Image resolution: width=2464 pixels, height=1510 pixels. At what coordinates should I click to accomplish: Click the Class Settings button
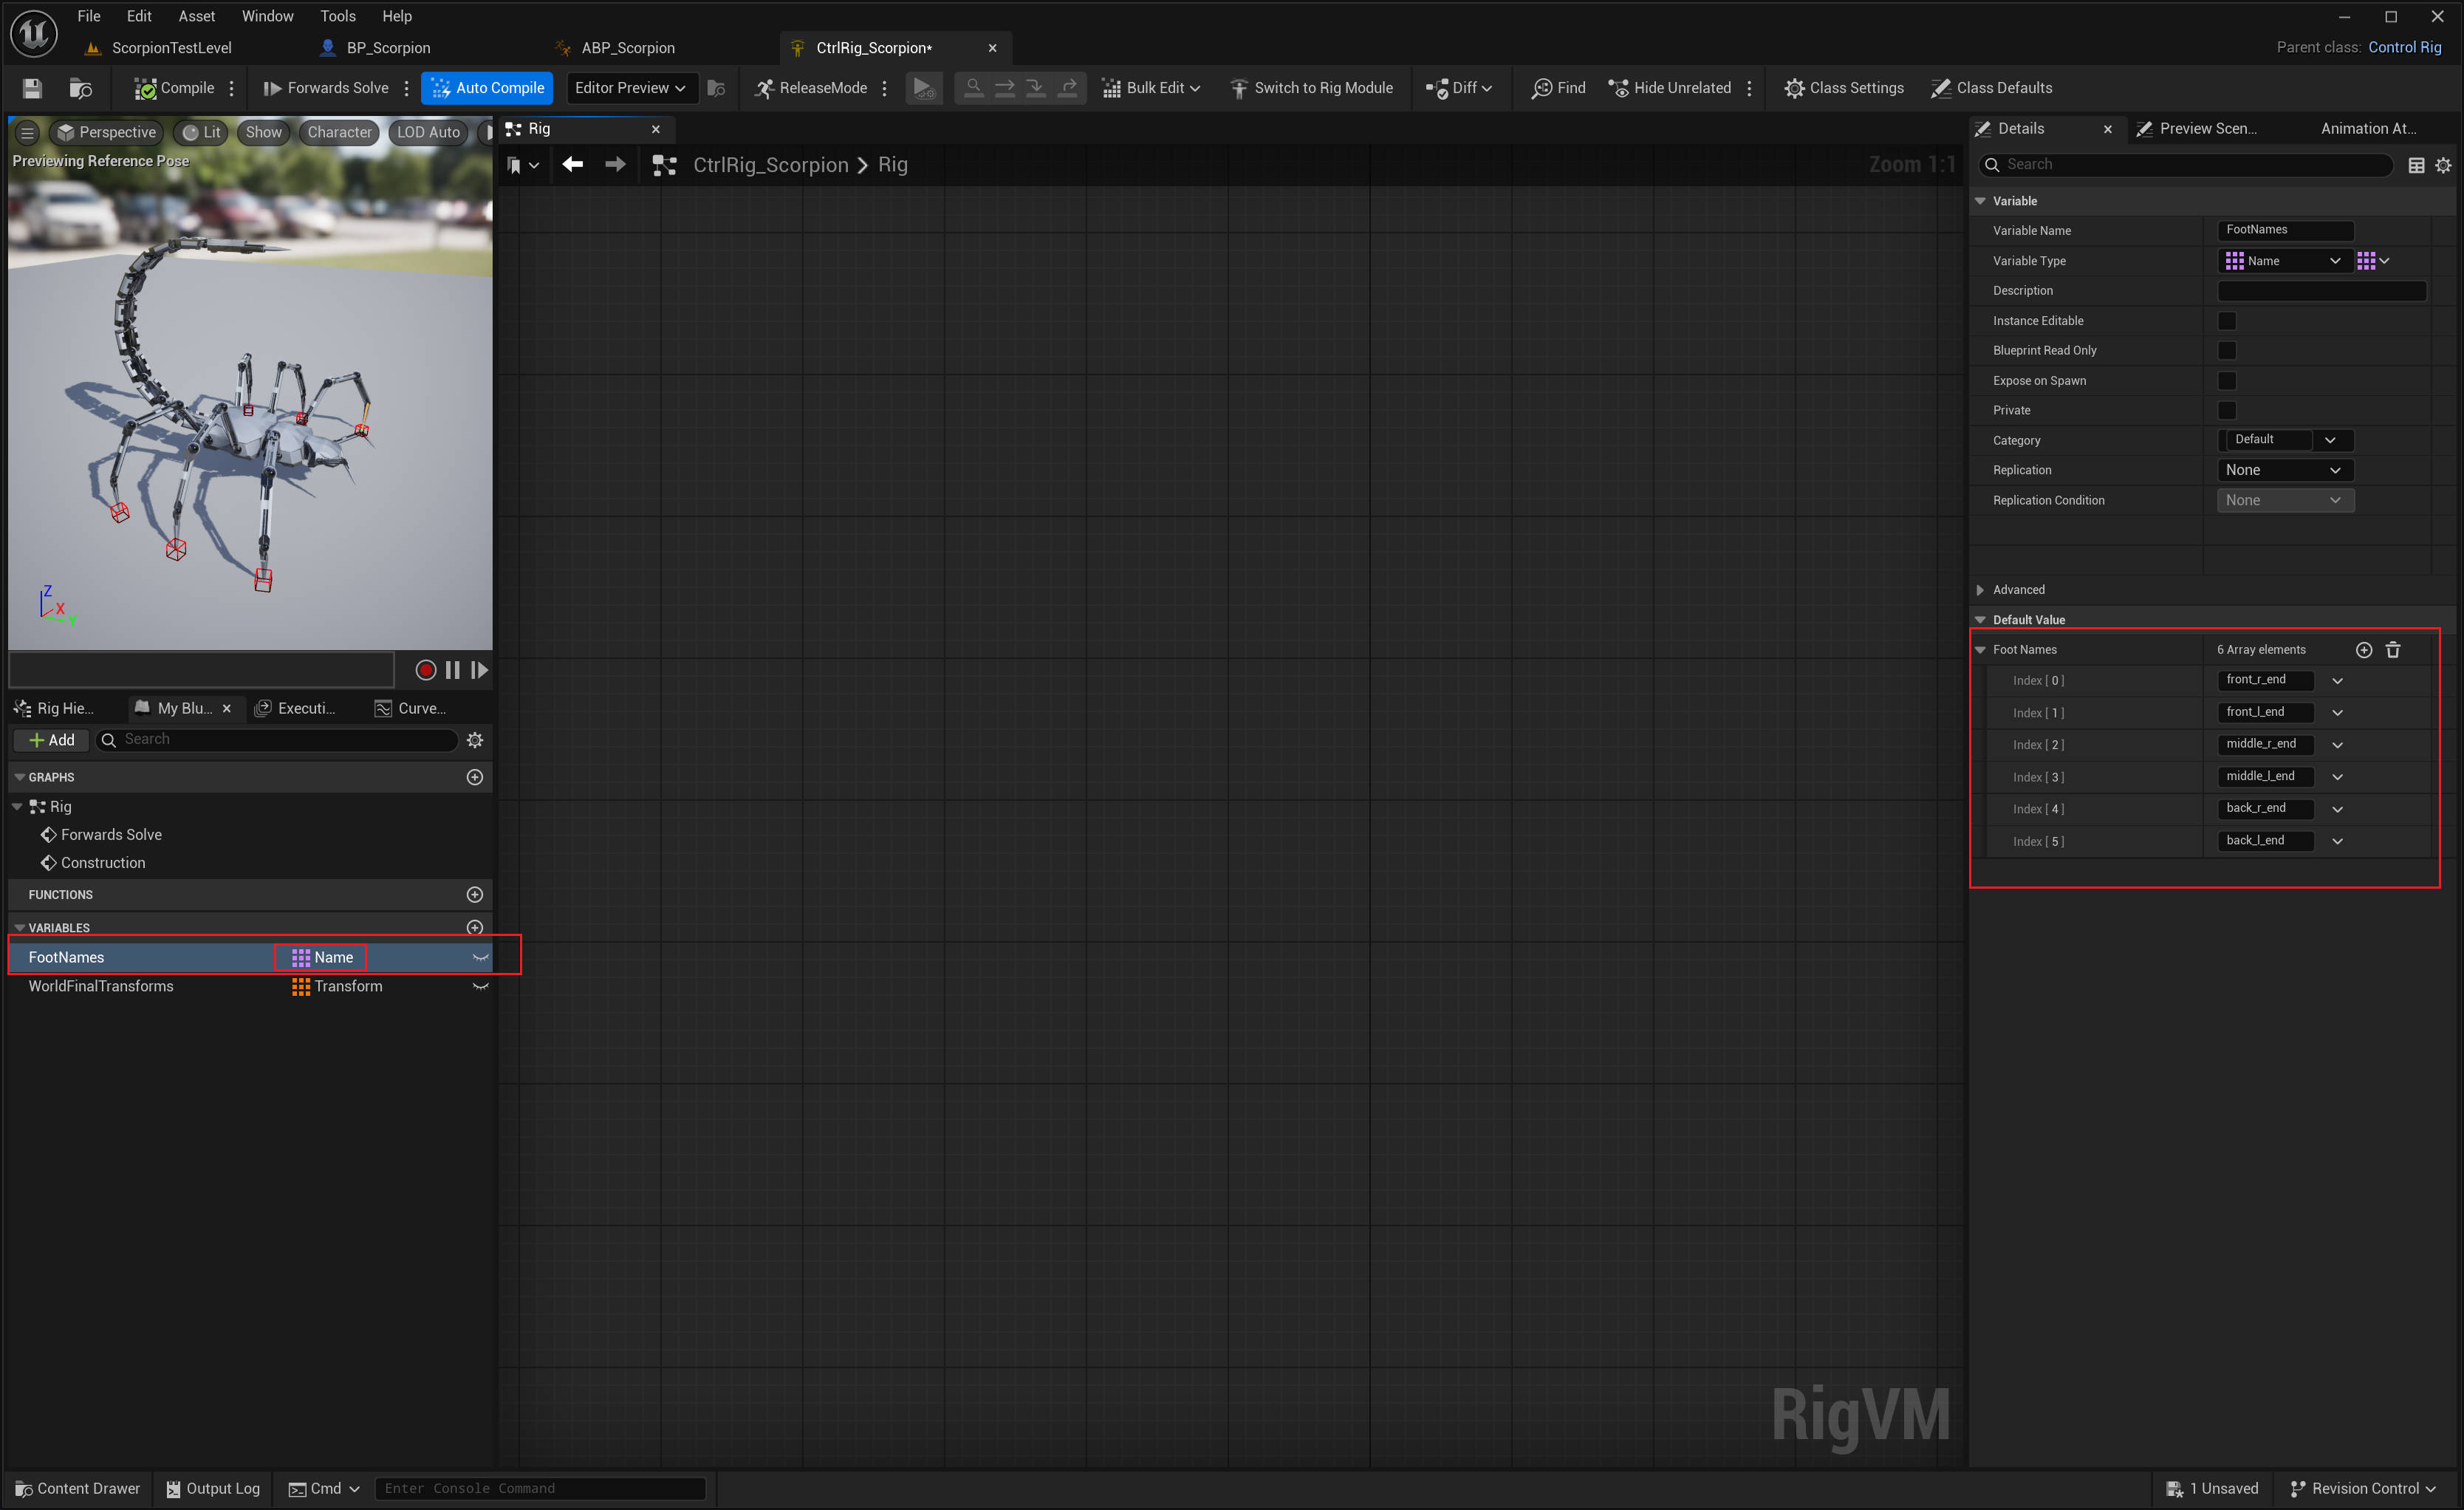[1844, 88]
